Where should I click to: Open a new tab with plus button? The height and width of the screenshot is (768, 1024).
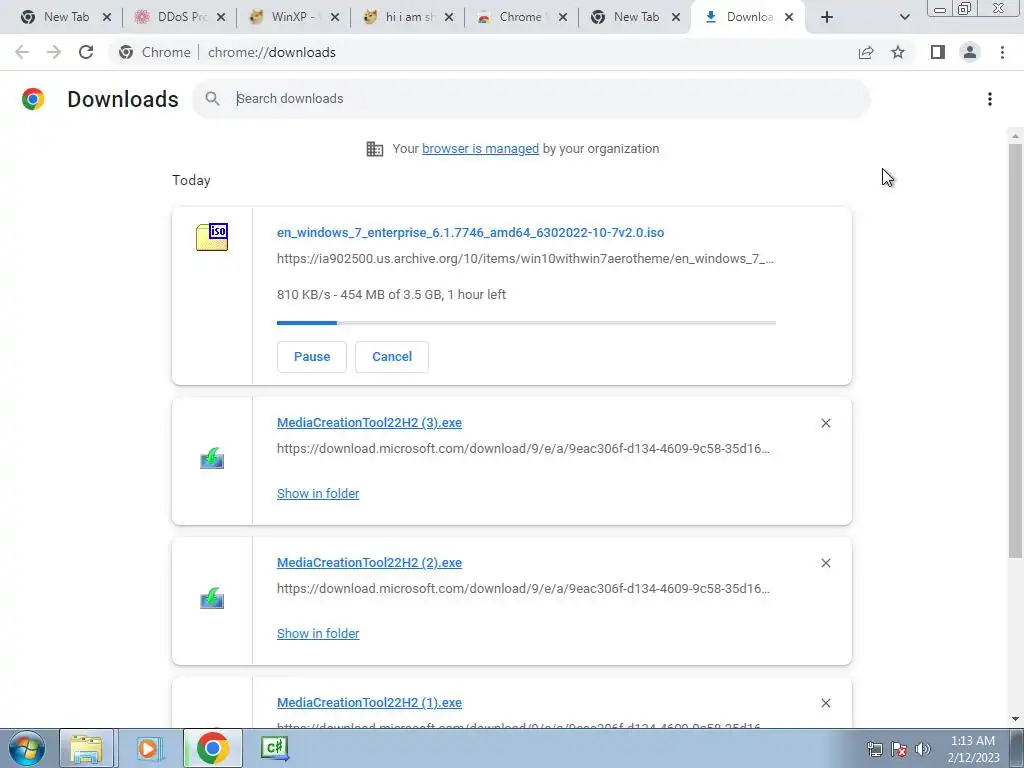827,17
